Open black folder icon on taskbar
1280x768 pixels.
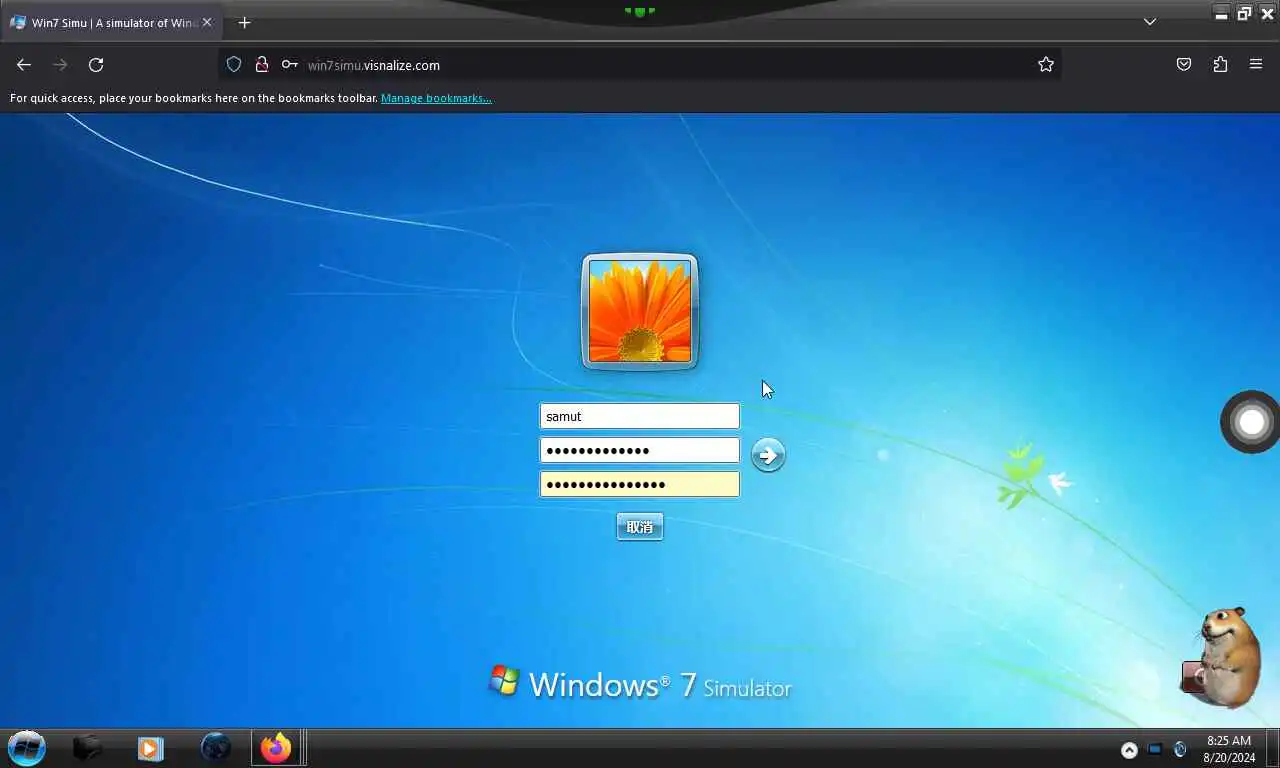click(x=88, y=748)
